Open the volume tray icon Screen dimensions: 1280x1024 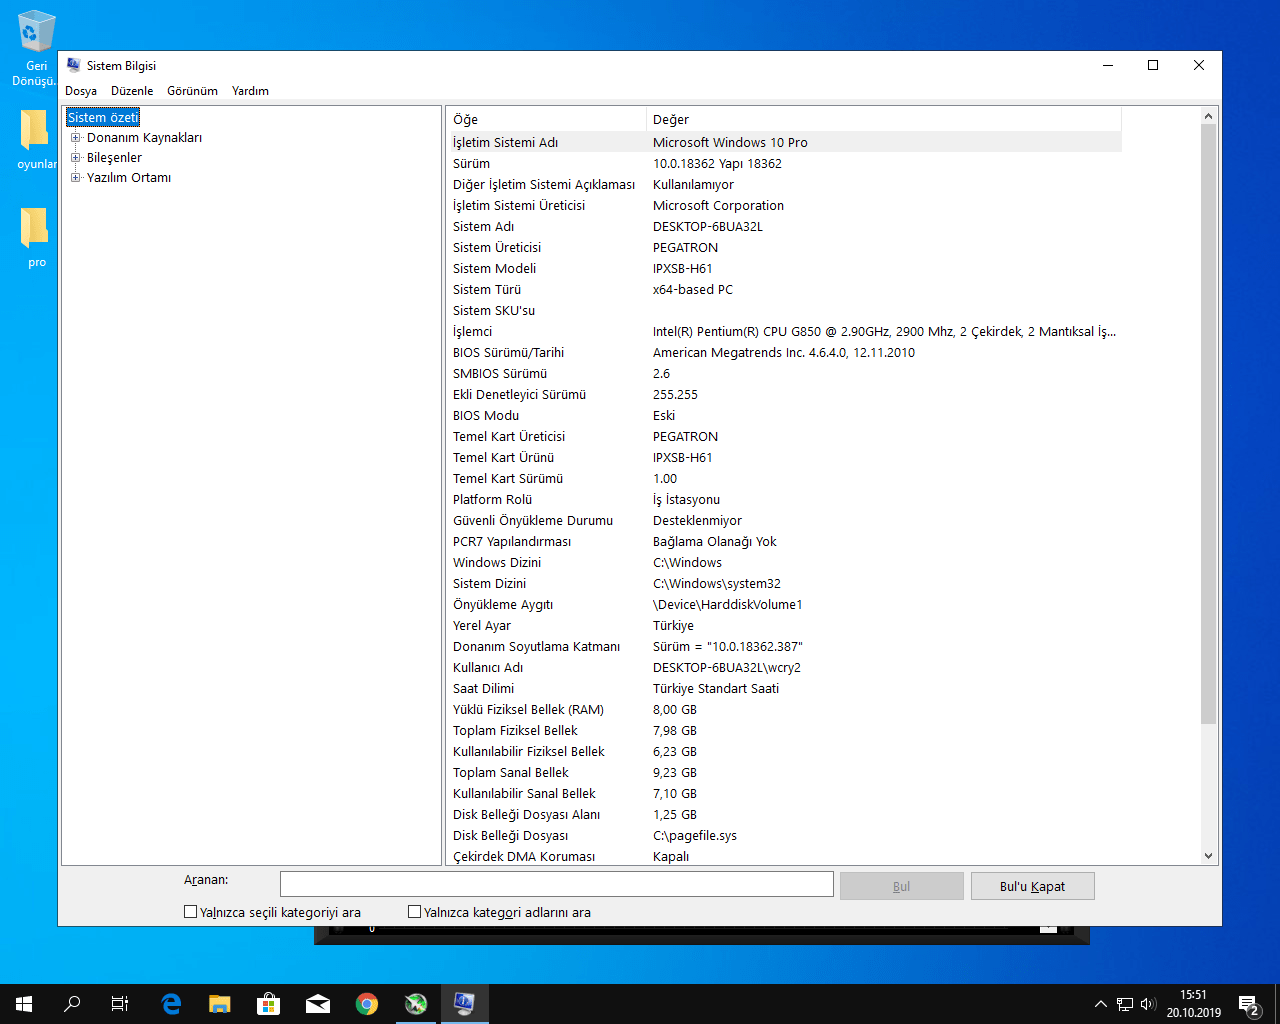tap(1148, 1004)
